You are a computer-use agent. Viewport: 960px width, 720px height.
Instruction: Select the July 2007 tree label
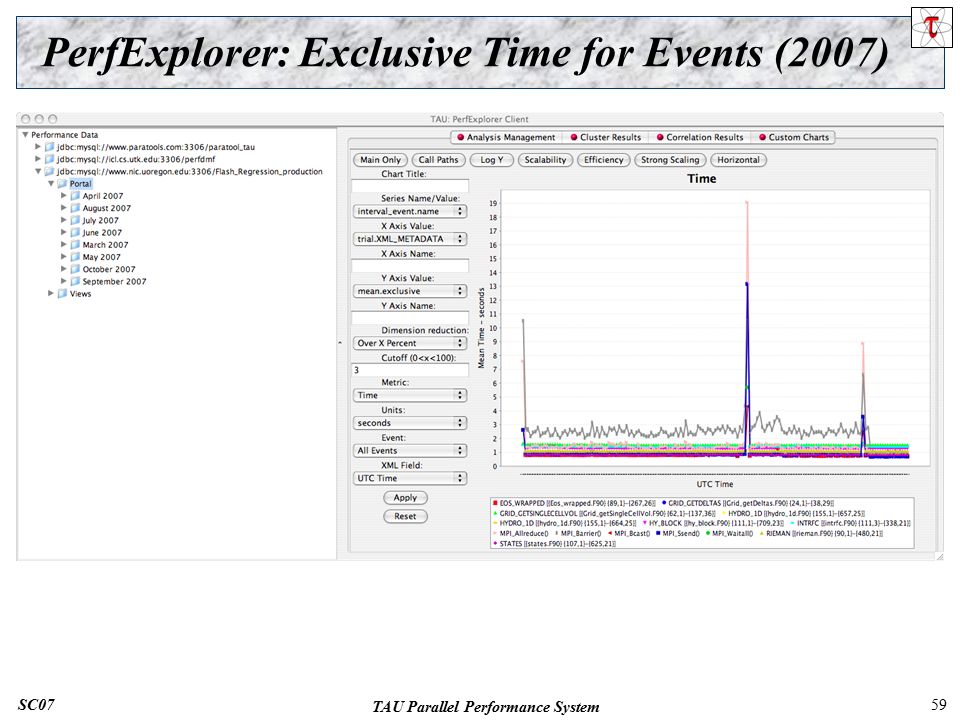[x=100, y=220]
